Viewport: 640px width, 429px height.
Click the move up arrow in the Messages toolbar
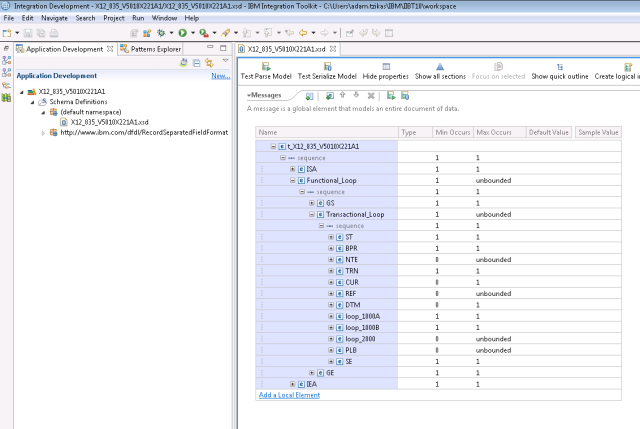pyautogui.click(x=342, y=95)
